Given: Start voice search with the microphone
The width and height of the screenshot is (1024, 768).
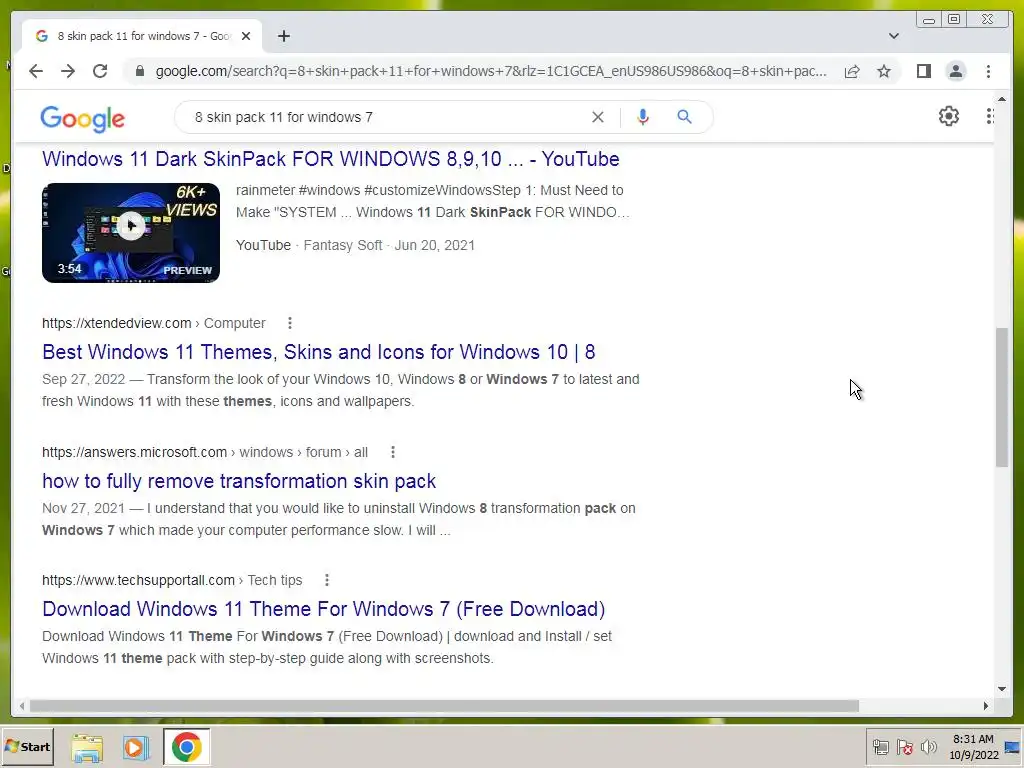Looking at the screenshot, I should click(643, 117).
